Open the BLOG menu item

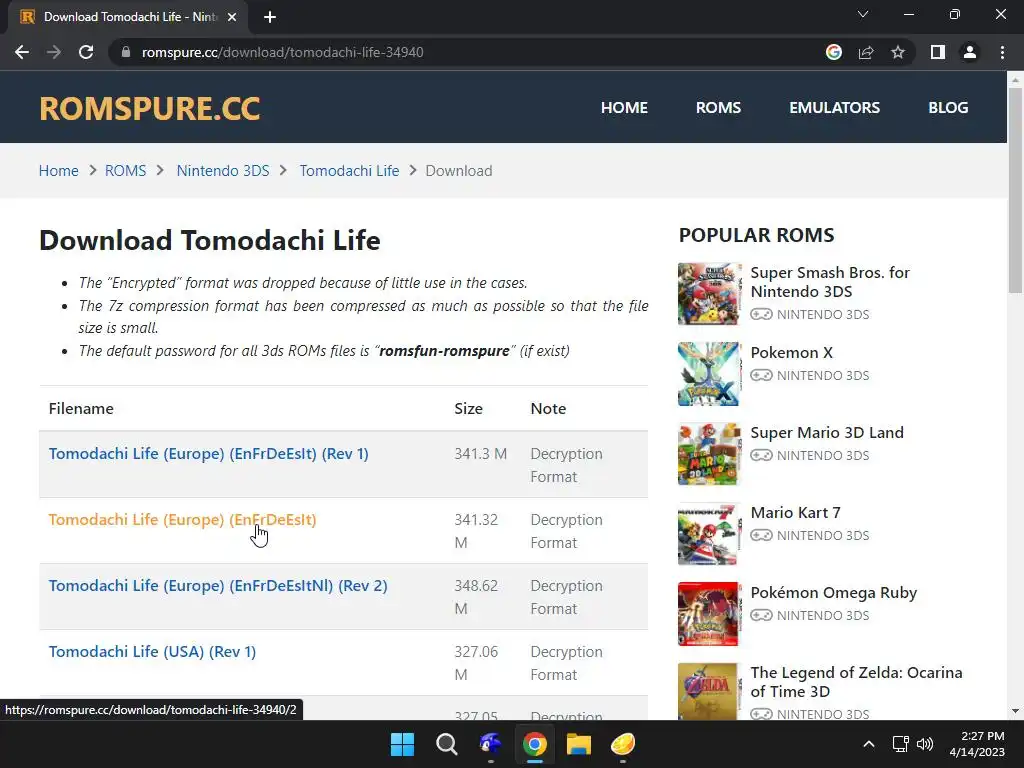click(x=948, y=108)
